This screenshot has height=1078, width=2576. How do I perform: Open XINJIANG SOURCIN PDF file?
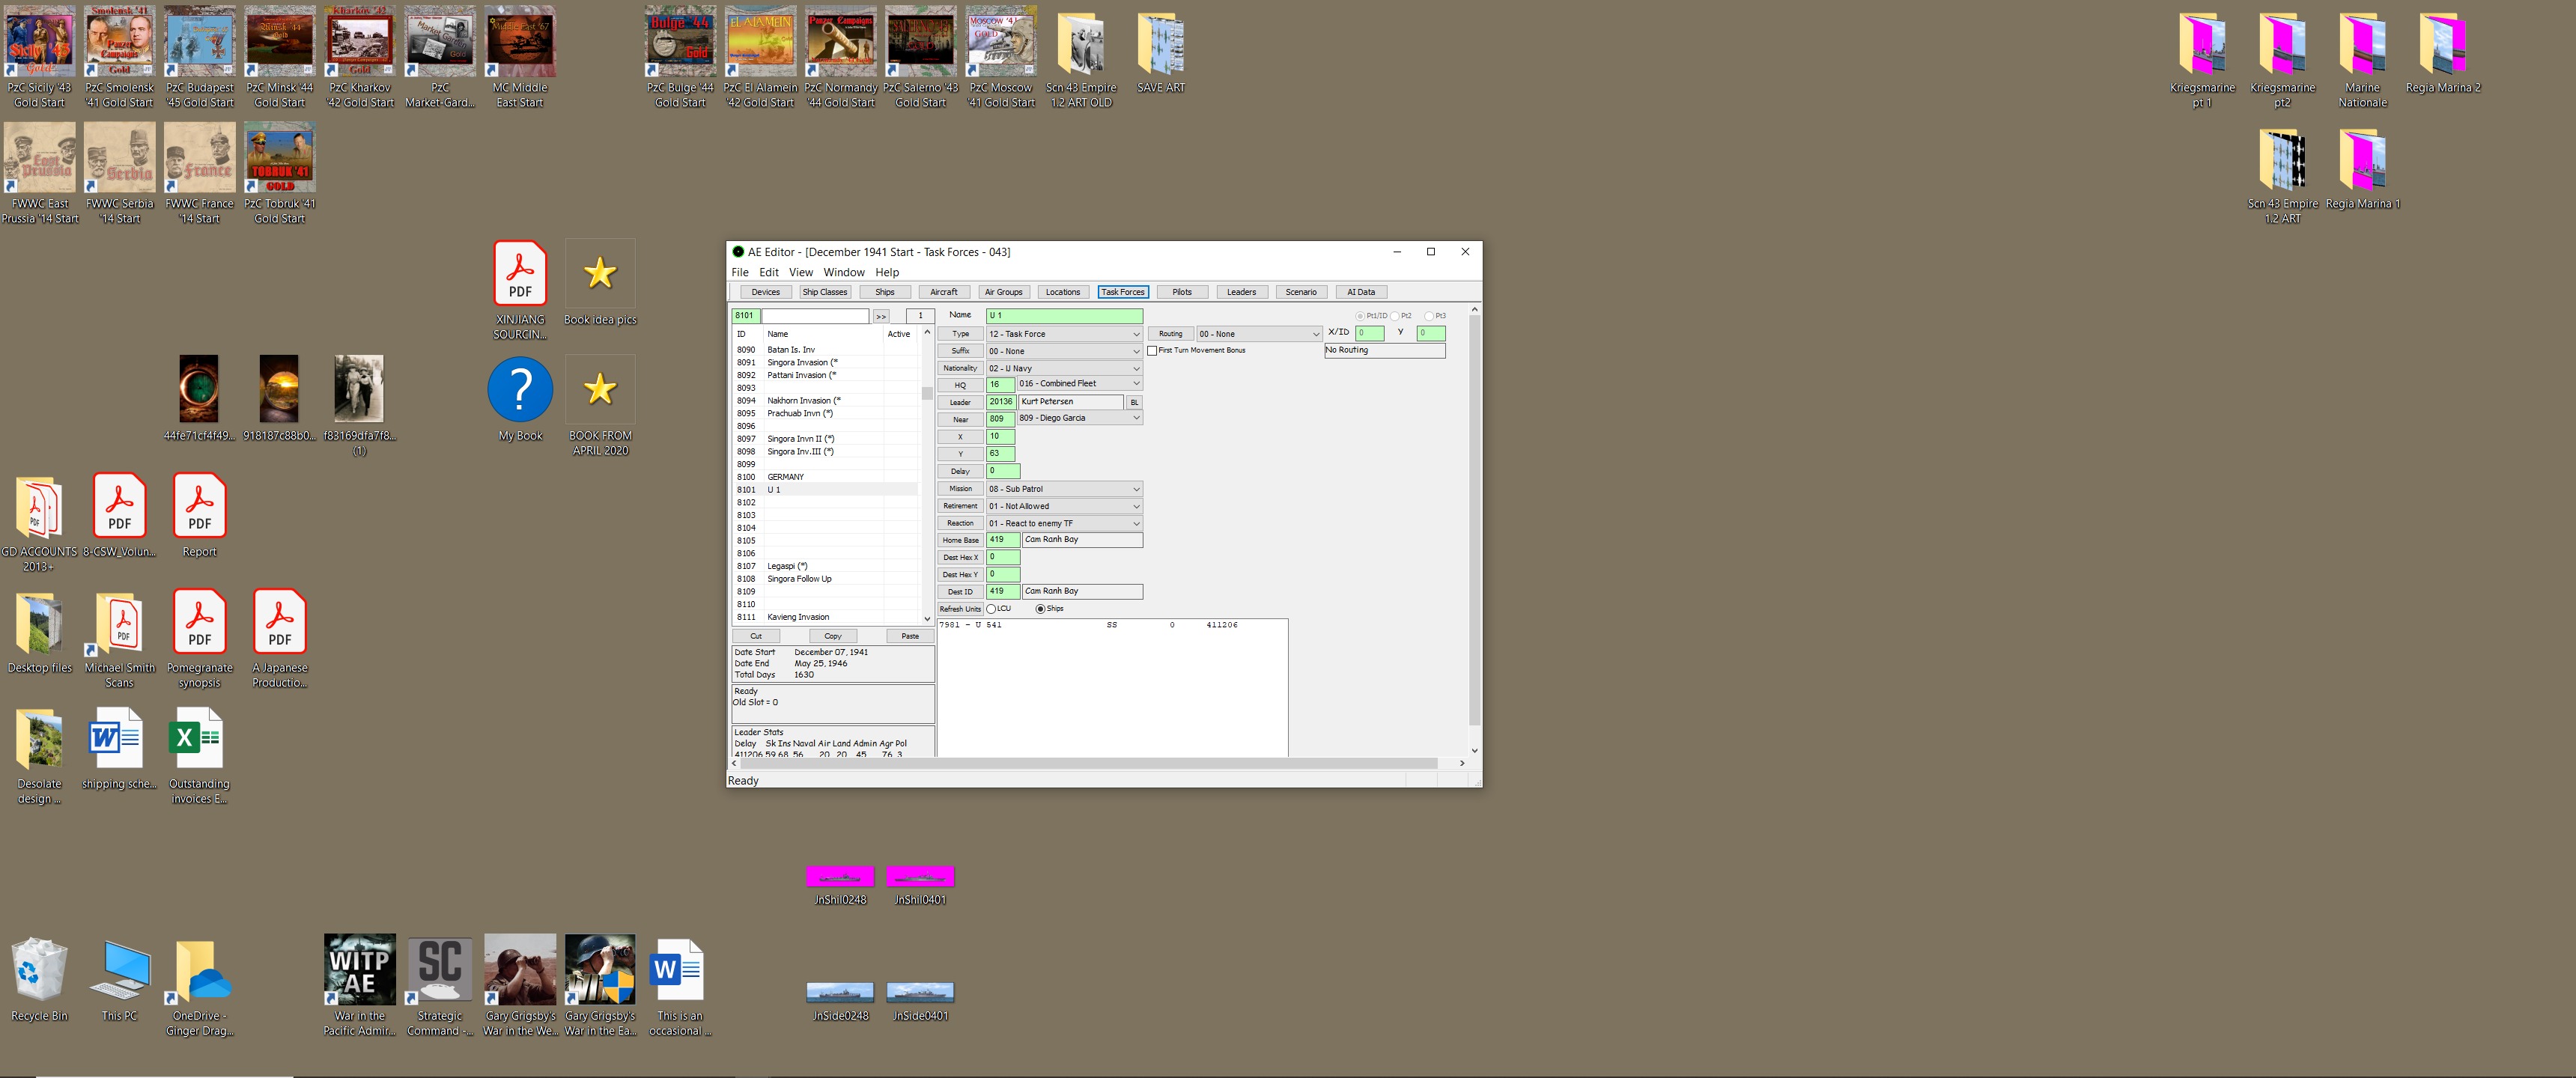(x=520, y=290)
